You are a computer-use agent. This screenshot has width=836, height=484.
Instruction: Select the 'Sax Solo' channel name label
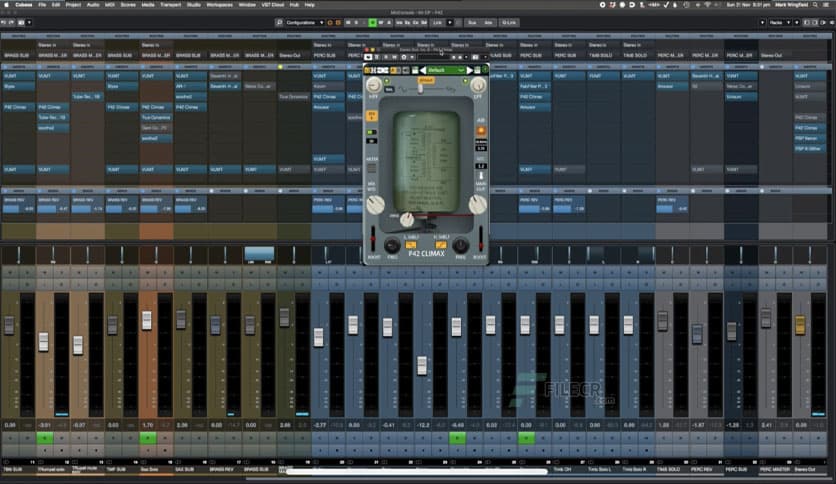pyautogui.click(x=149, y=470)
